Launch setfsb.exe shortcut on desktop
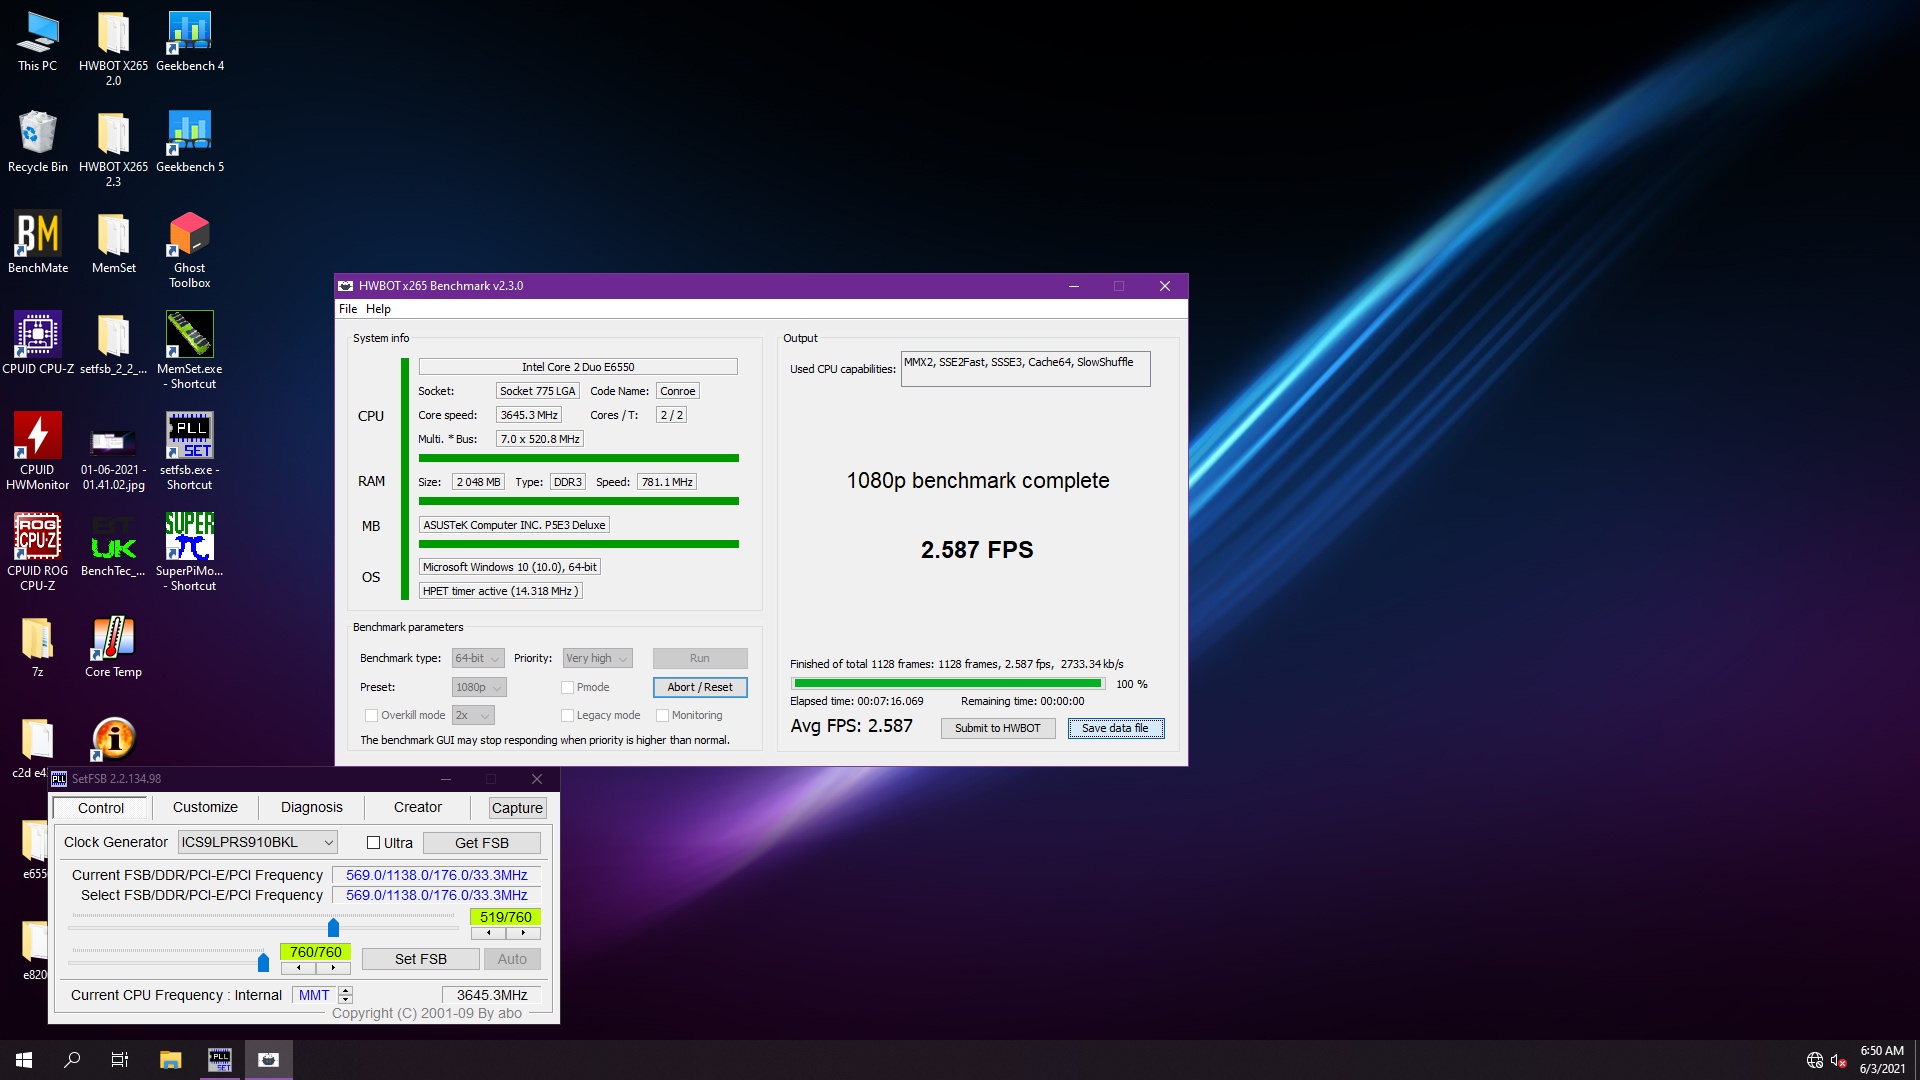 pyautogui.click(x=190, y=451)
